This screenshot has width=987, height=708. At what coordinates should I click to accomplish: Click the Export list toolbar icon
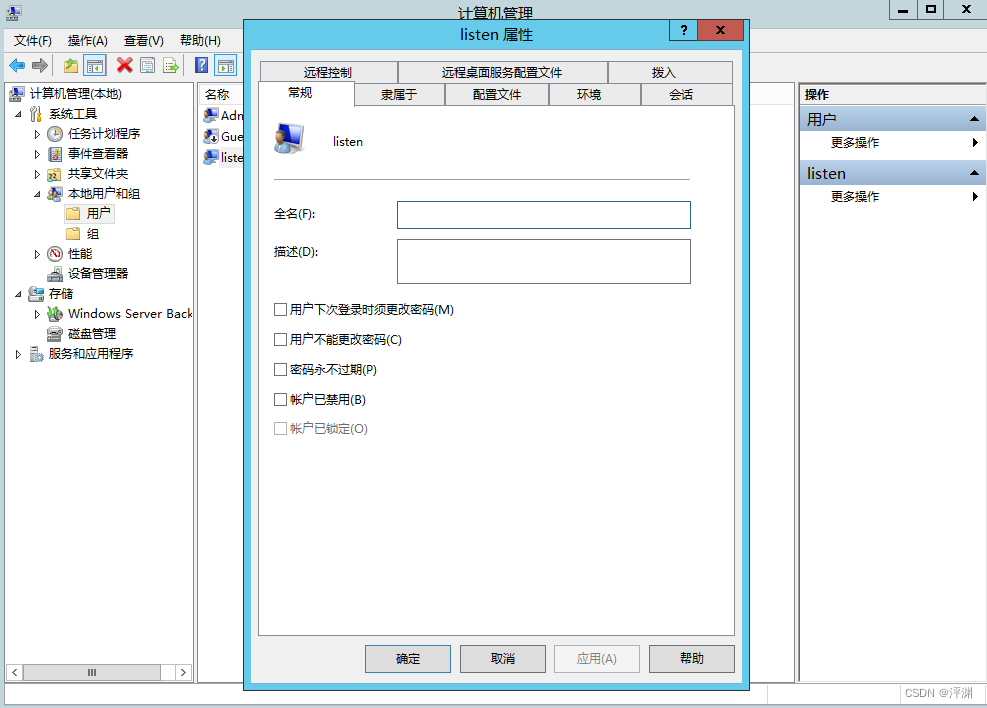[171, 65]
